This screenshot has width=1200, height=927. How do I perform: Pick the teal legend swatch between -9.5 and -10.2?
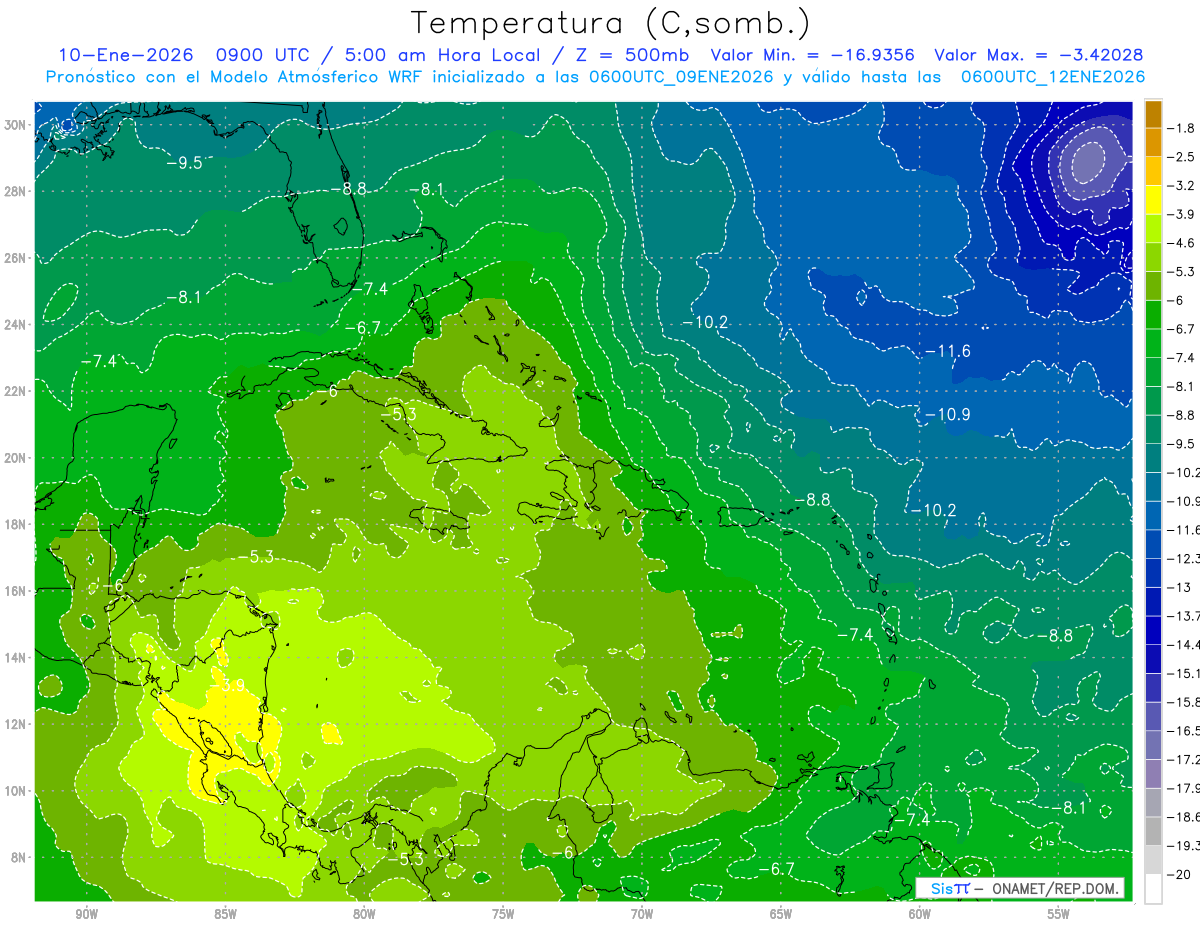[x=1153, y=457]
